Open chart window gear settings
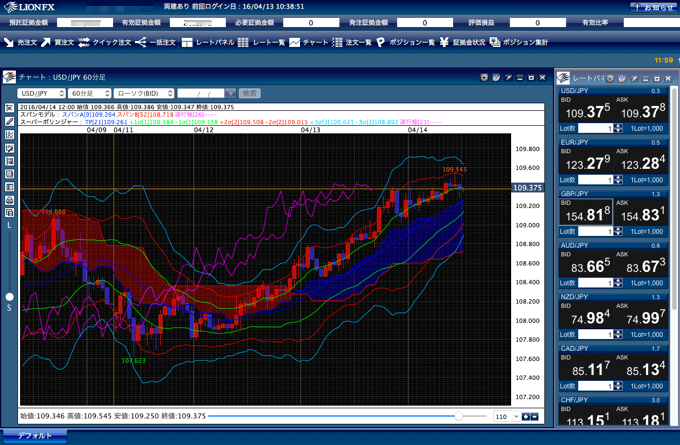 (484, 77)
